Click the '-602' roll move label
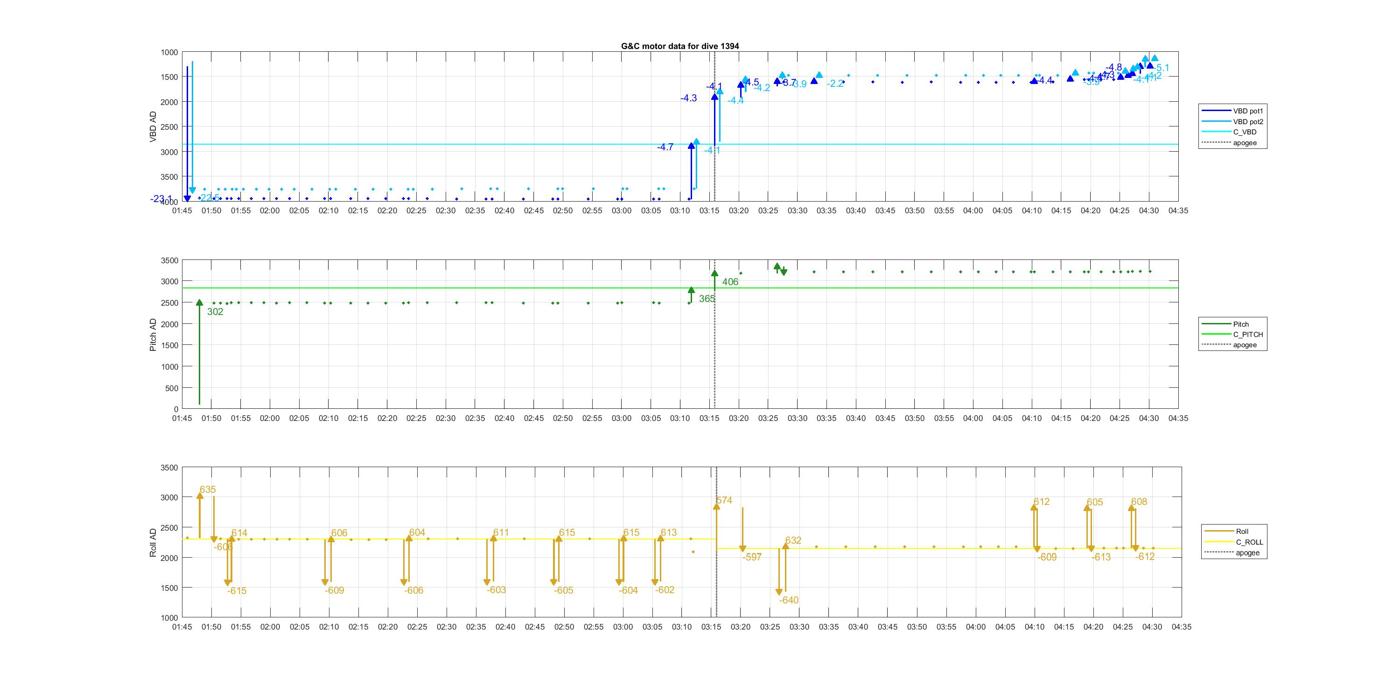Viewport: 1400px width, 693px height. coord(664,590)
